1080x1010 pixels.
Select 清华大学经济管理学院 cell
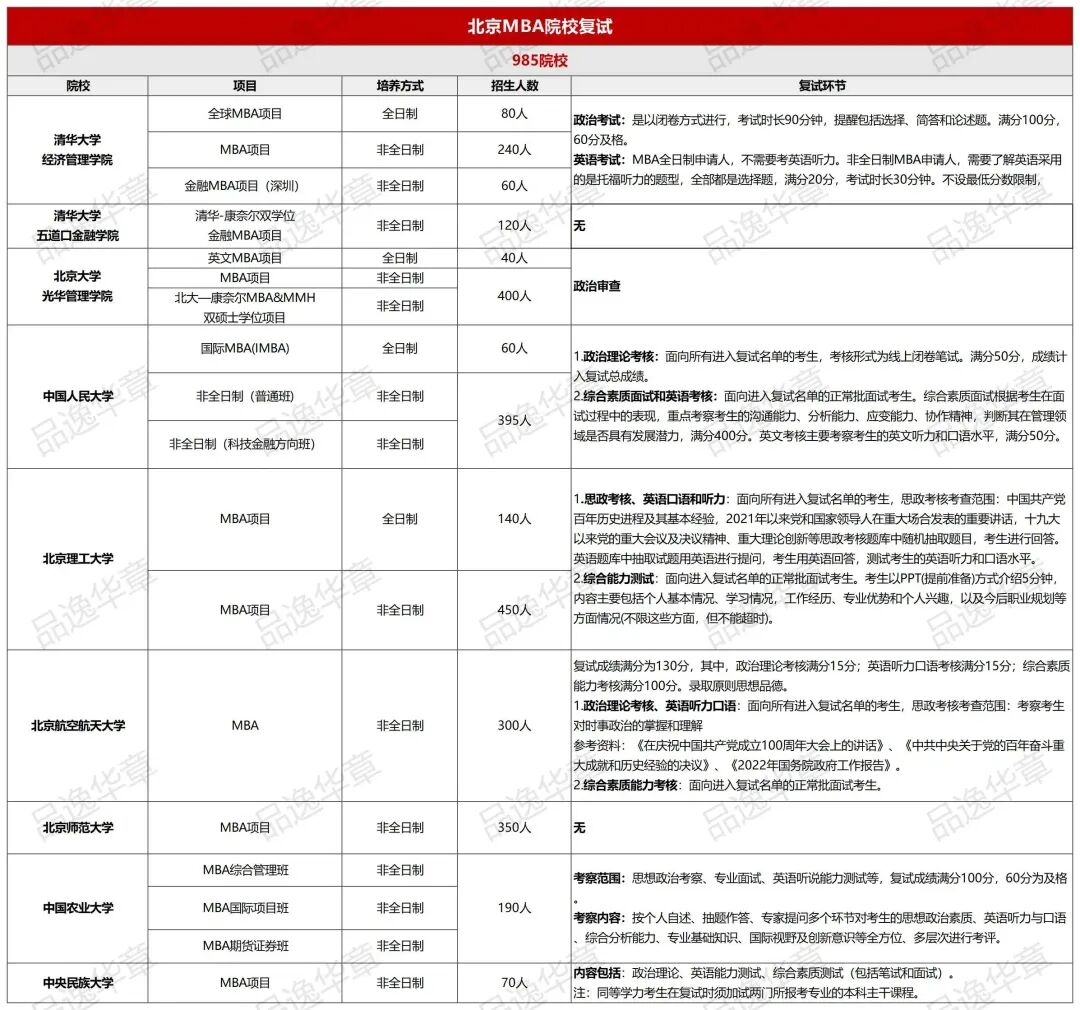click(75, 148)
